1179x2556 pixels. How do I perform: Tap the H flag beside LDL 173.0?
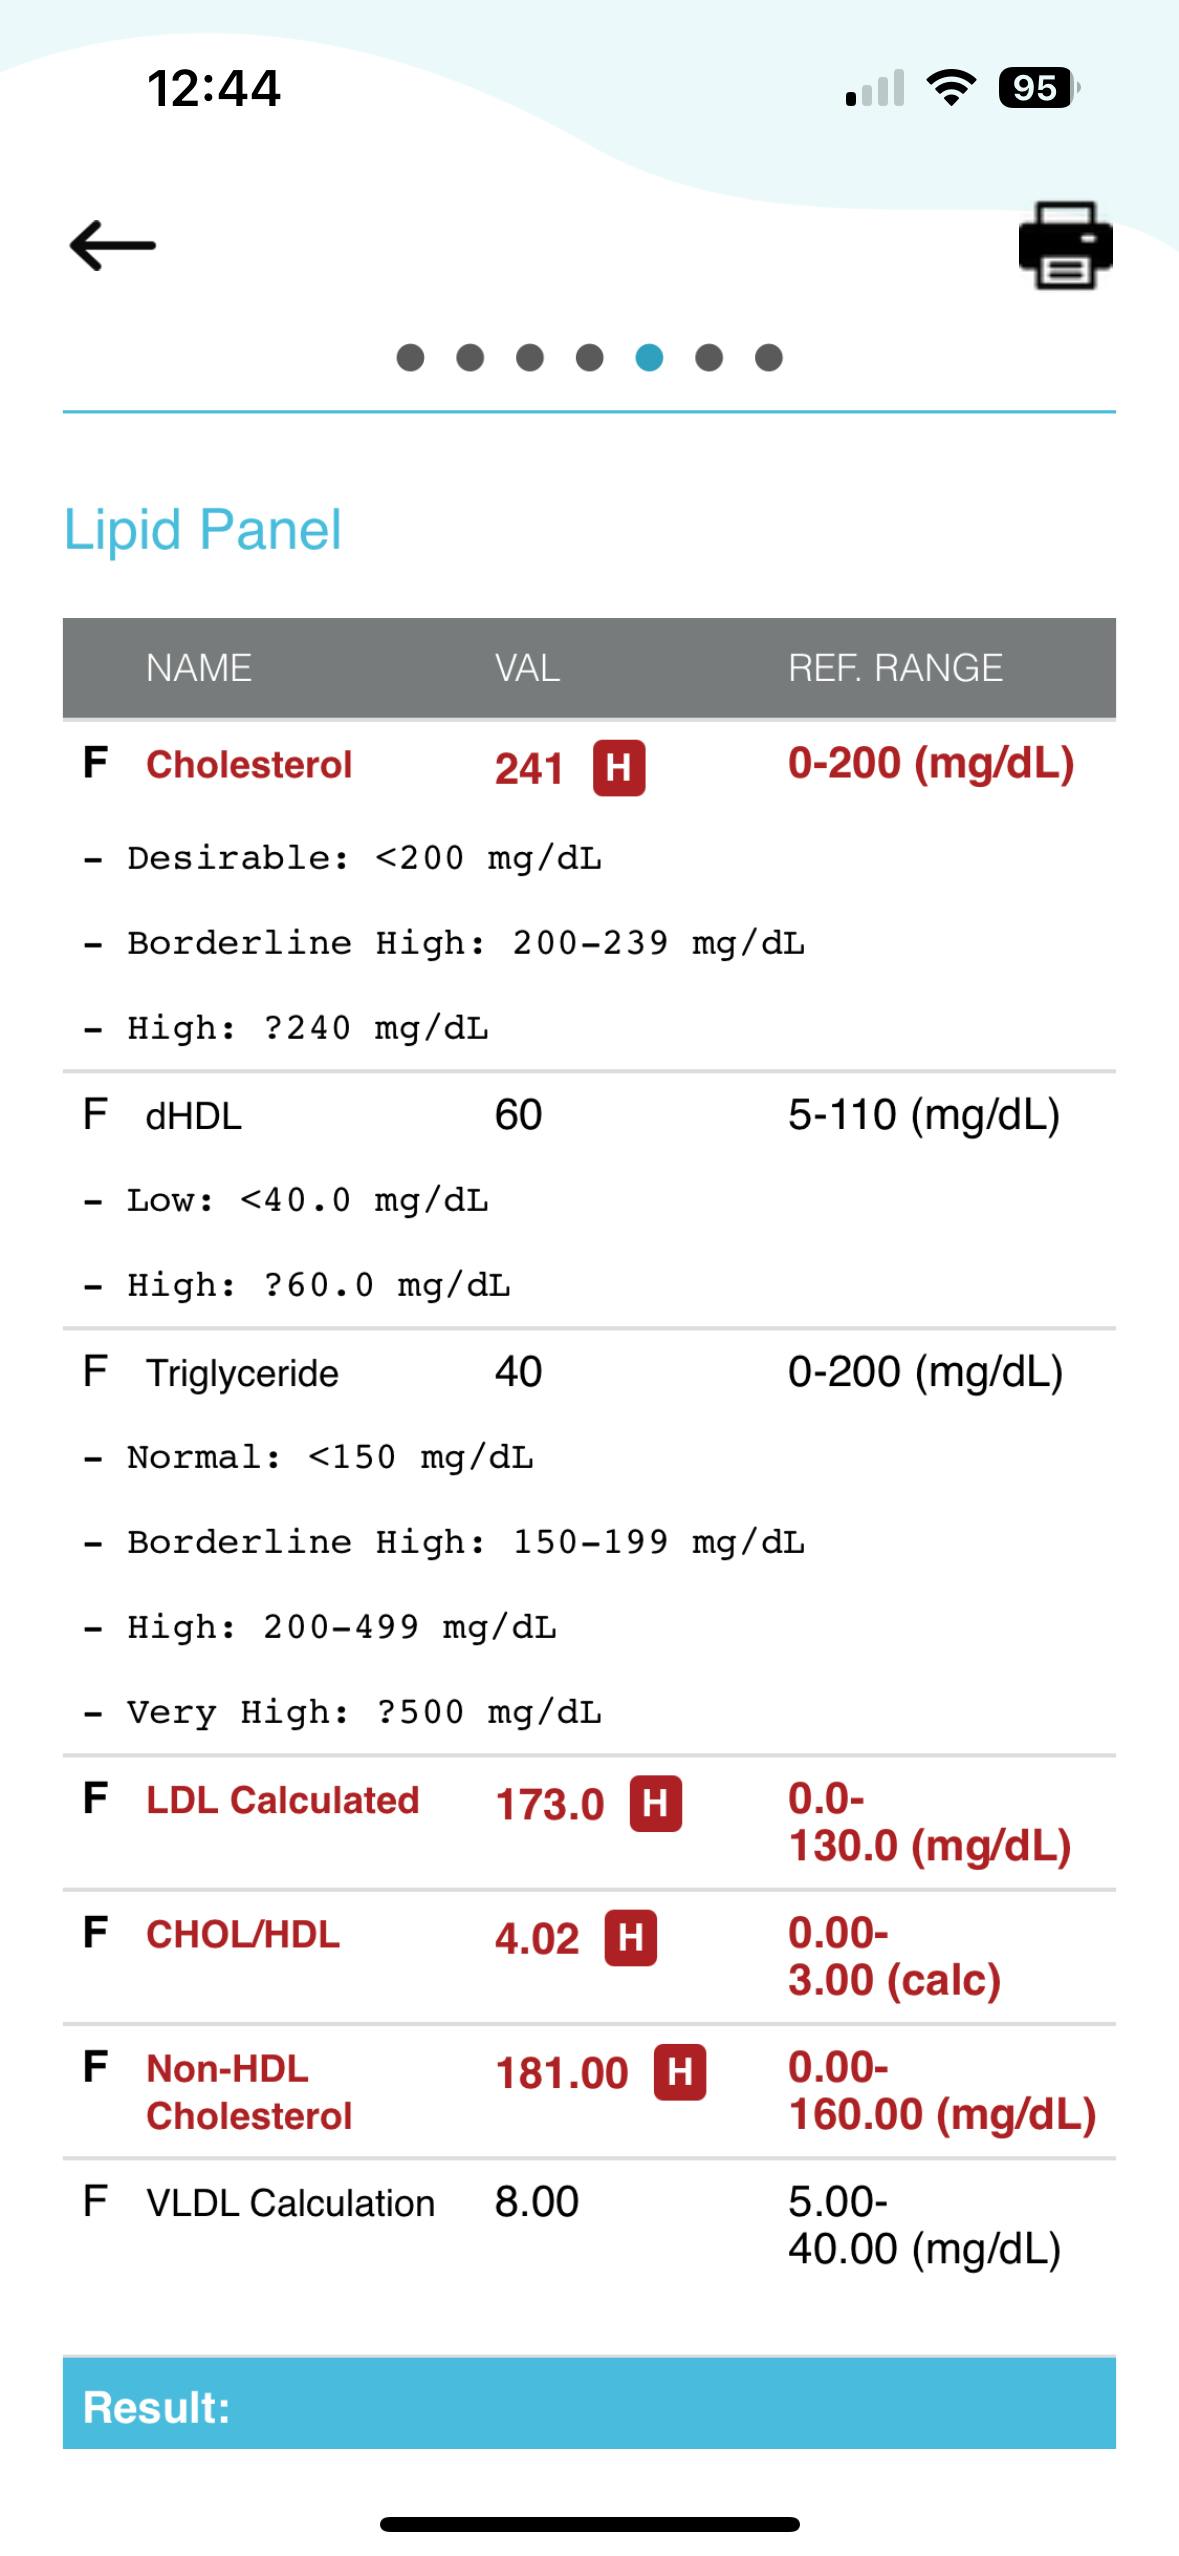(655, 1804)
